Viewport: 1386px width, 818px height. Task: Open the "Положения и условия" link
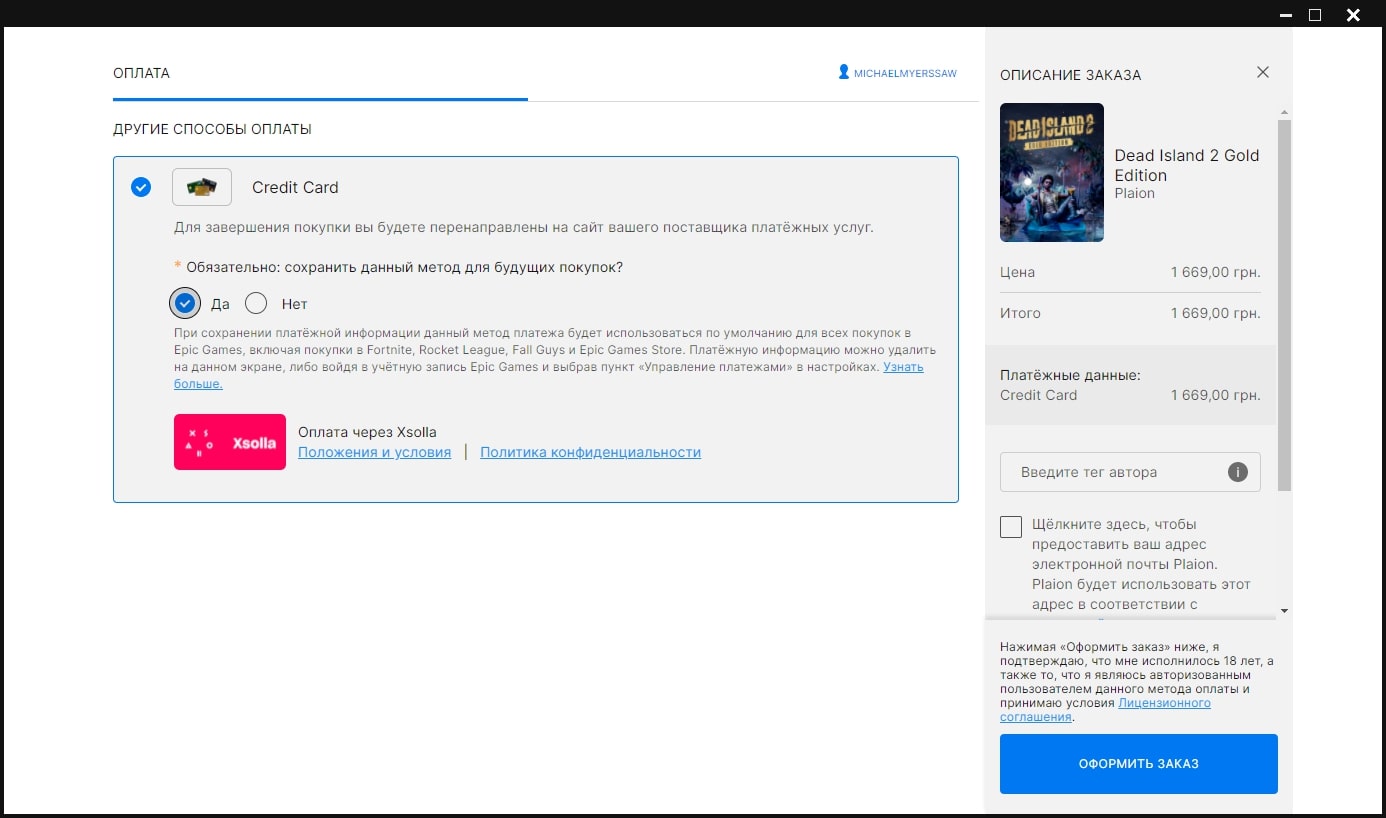pos(374,452)
